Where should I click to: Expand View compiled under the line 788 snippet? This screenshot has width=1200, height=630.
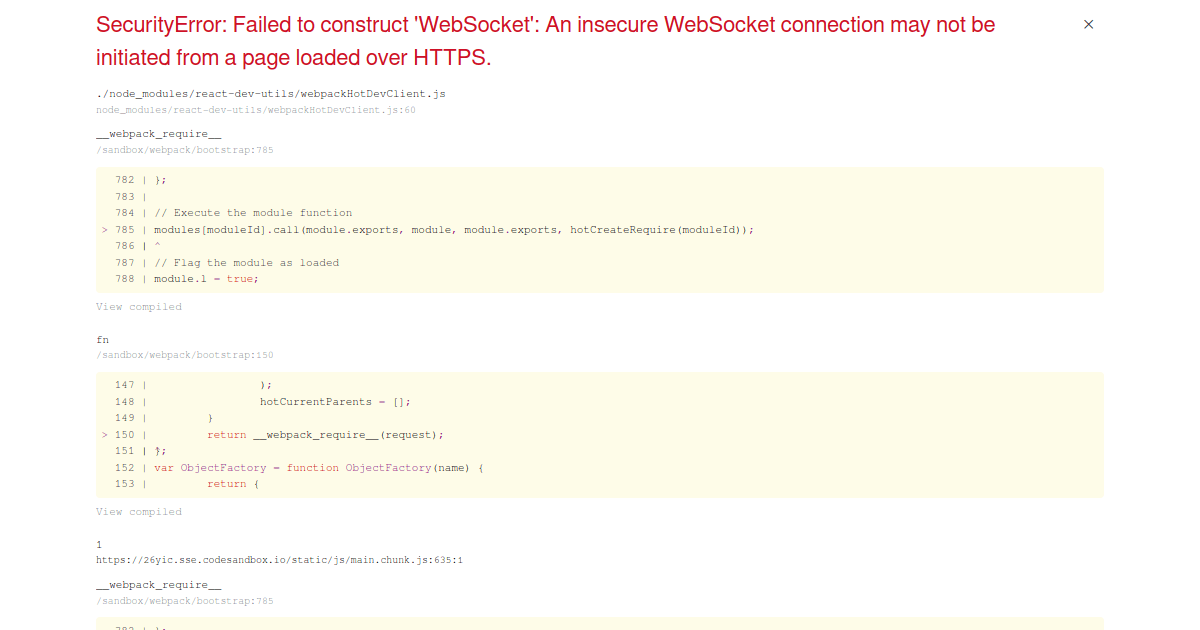(139, 307)
